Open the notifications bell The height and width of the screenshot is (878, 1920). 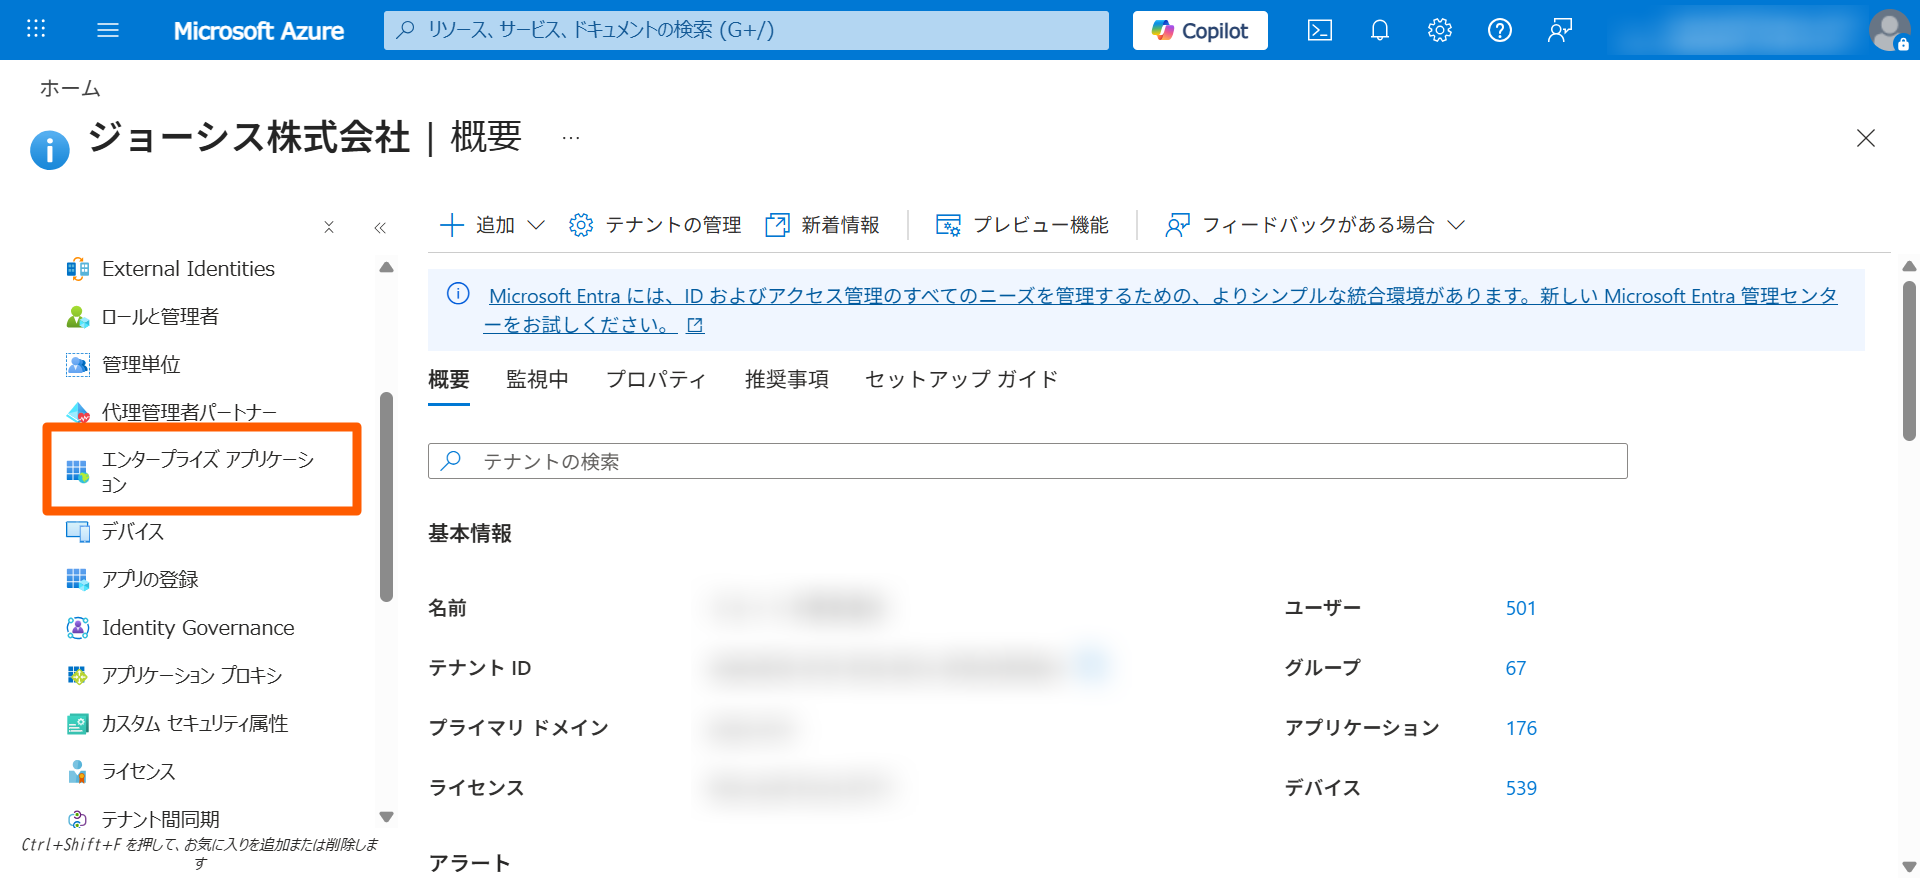tap(1379, 30)
